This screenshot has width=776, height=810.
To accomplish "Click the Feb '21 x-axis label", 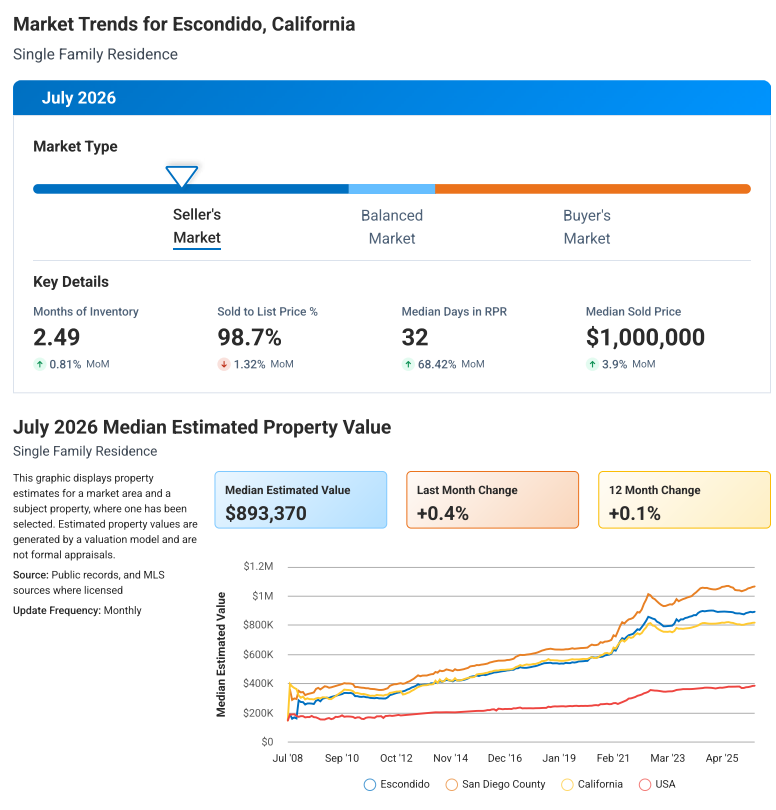I will coord(613,758).
